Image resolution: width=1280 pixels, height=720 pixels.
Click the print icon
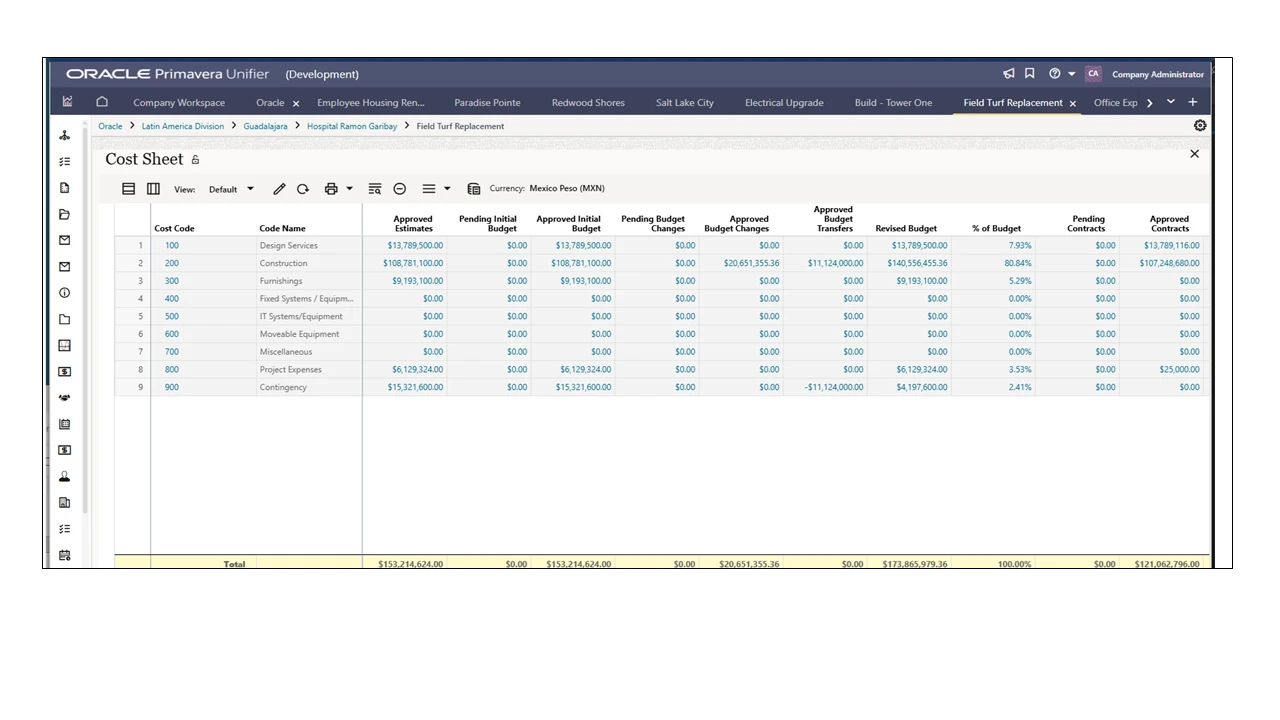[x=331, y=189]
